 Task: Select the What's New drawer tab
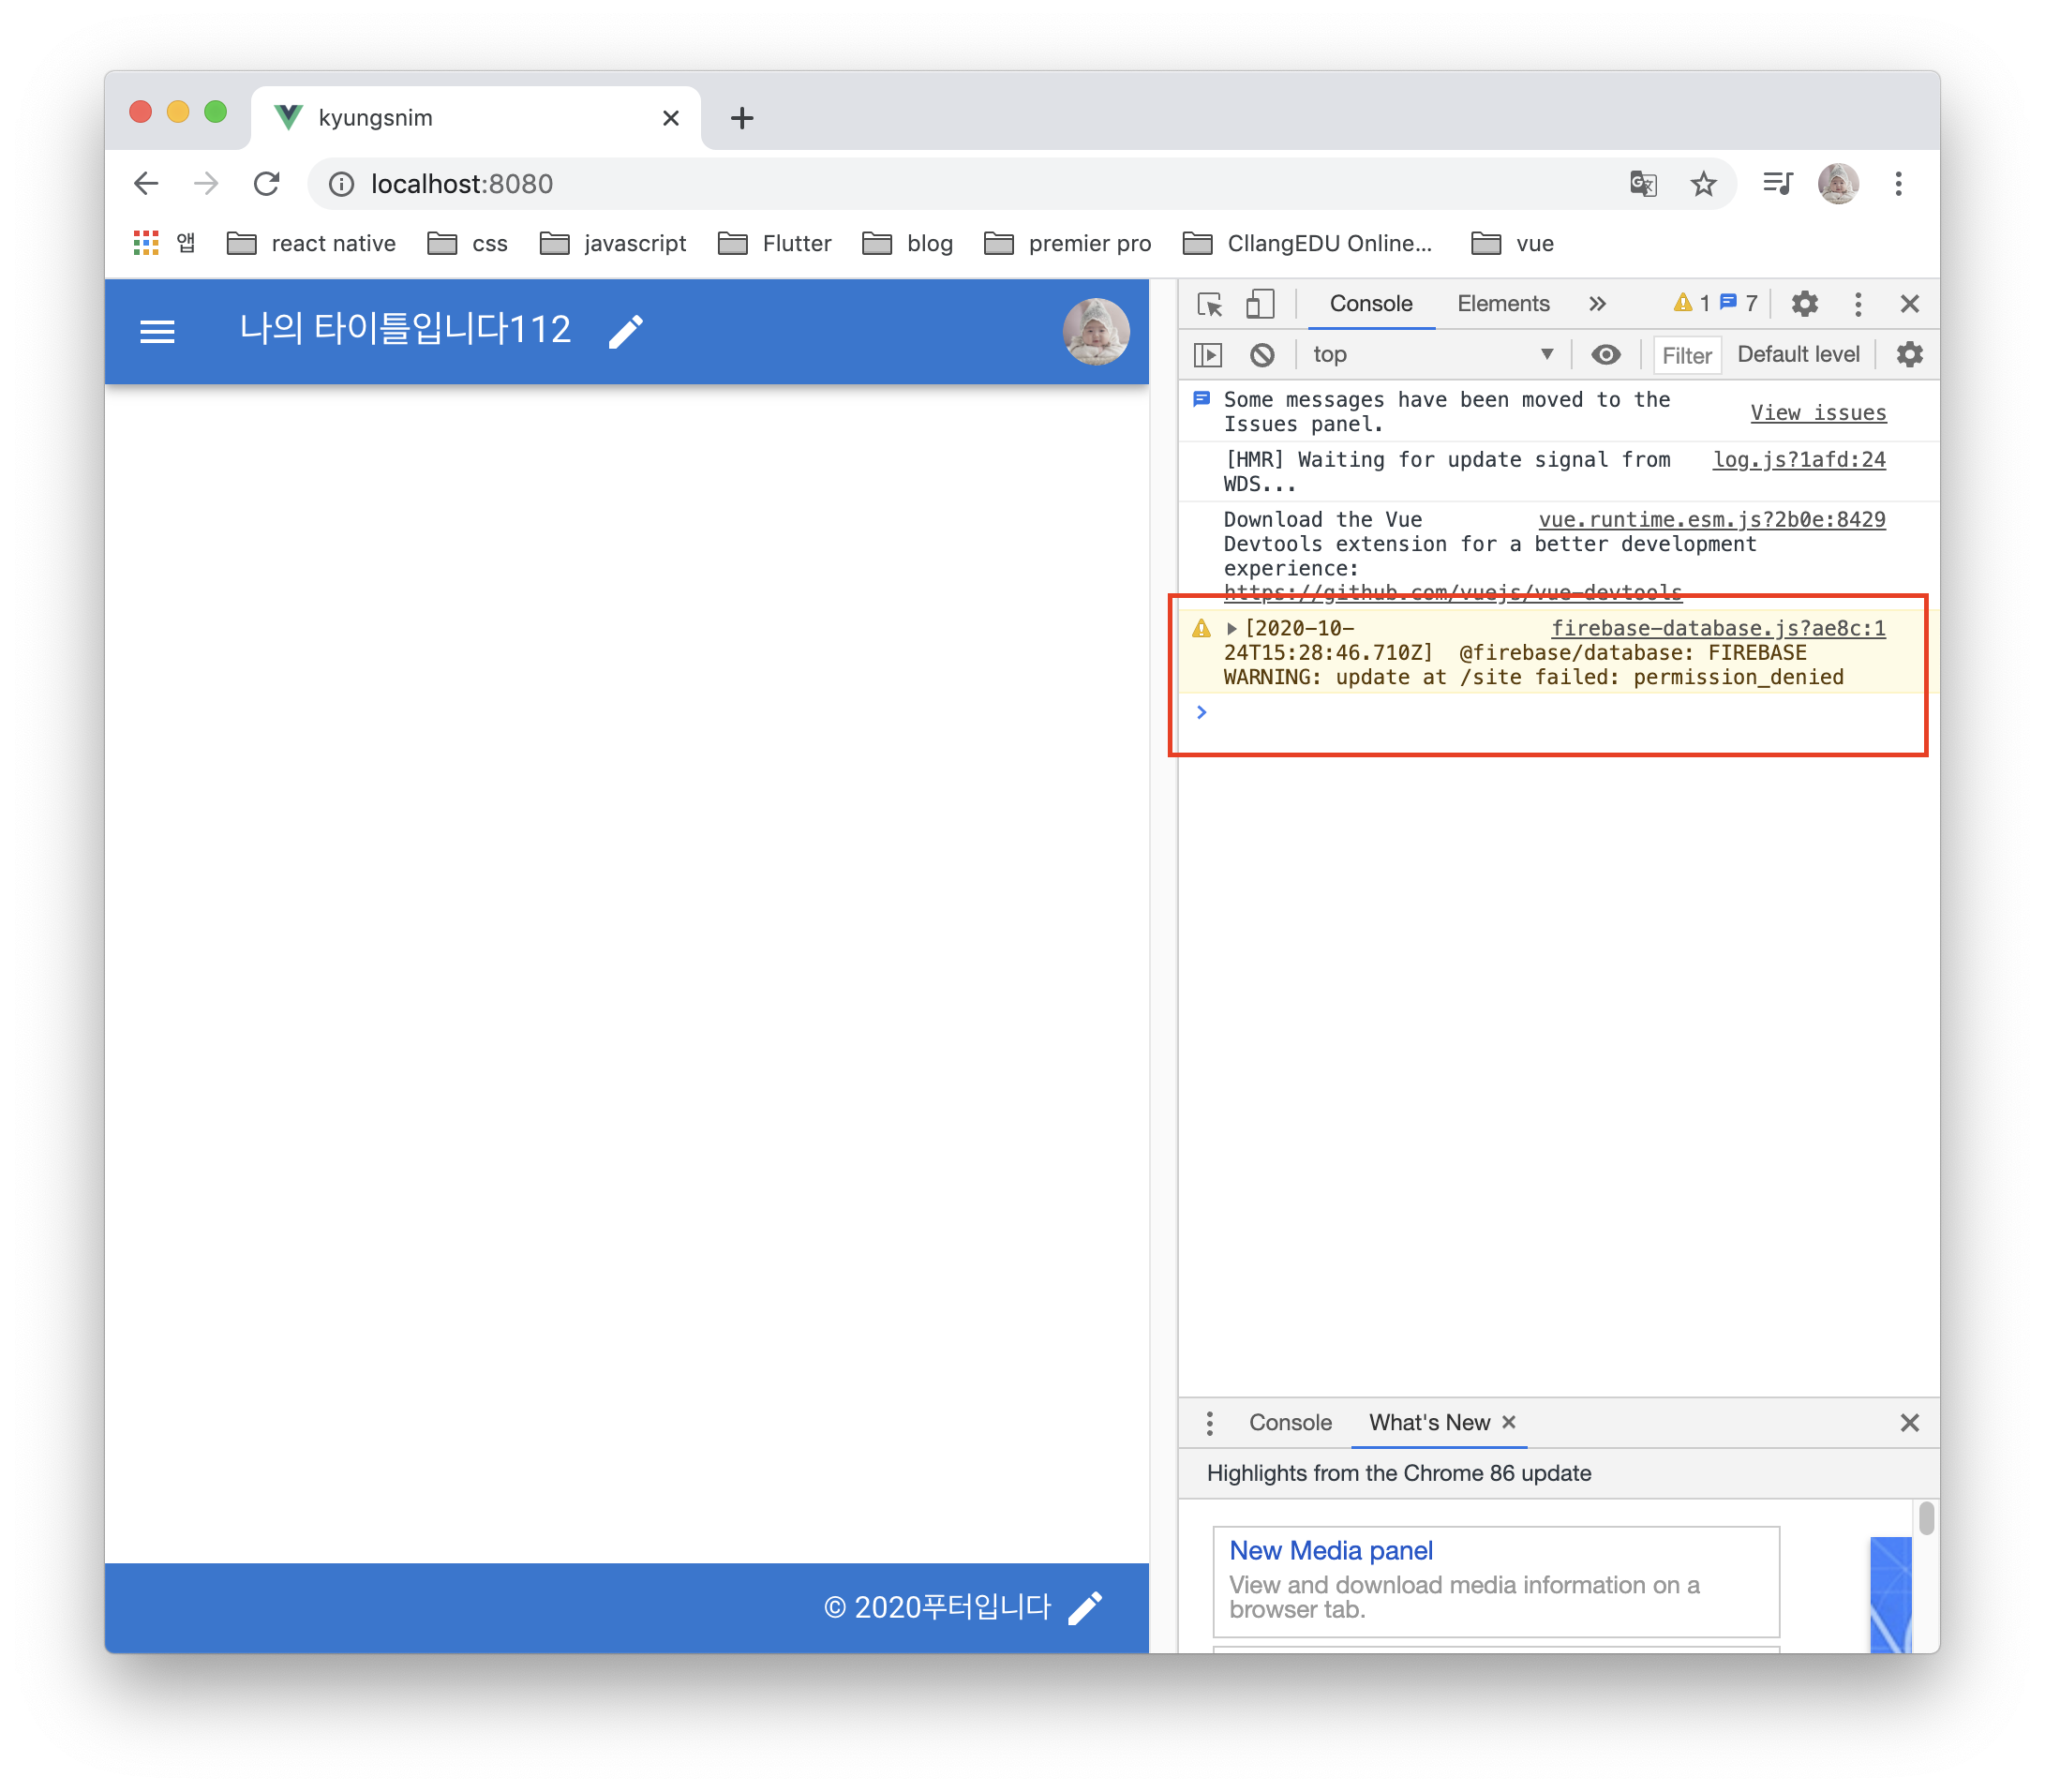(x=1429, y=1422)
